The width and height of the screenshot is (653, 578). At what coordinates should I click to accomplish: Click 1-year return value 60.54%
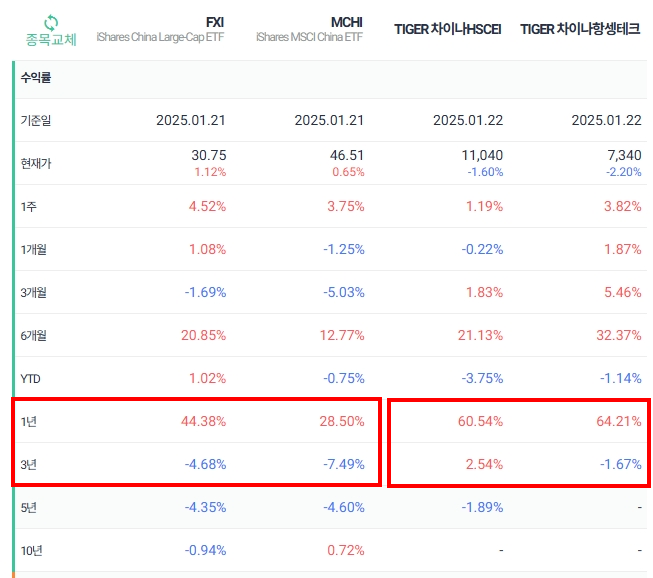480,421
